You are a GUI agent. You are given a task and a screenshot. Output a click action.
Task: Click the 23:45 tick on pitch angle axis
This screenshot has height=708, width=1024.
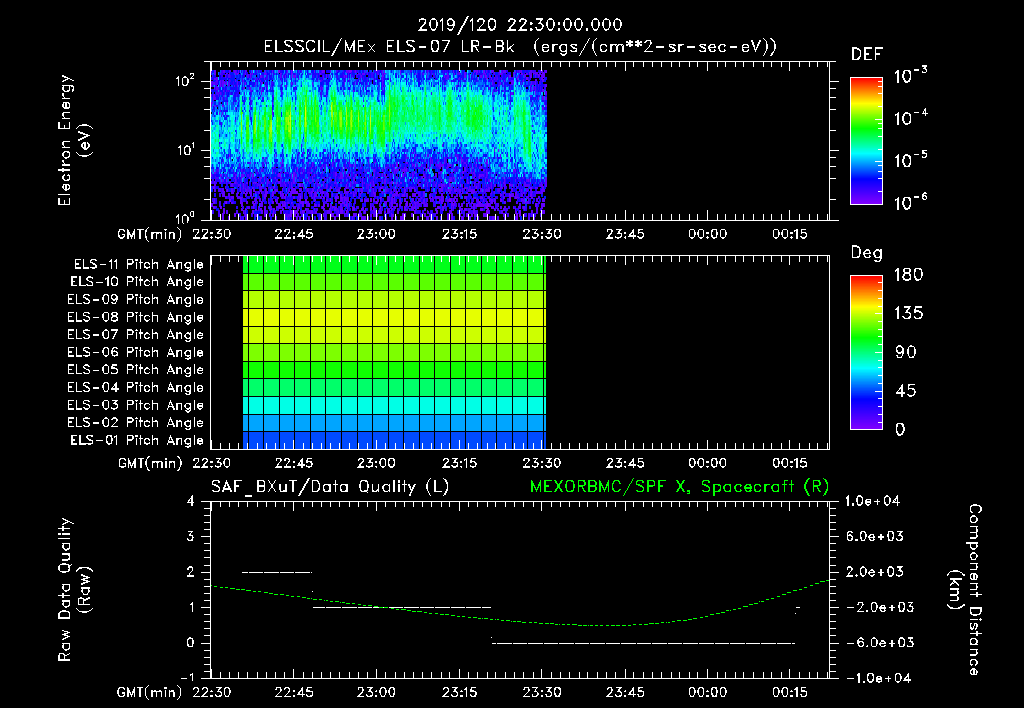(624, 463)
